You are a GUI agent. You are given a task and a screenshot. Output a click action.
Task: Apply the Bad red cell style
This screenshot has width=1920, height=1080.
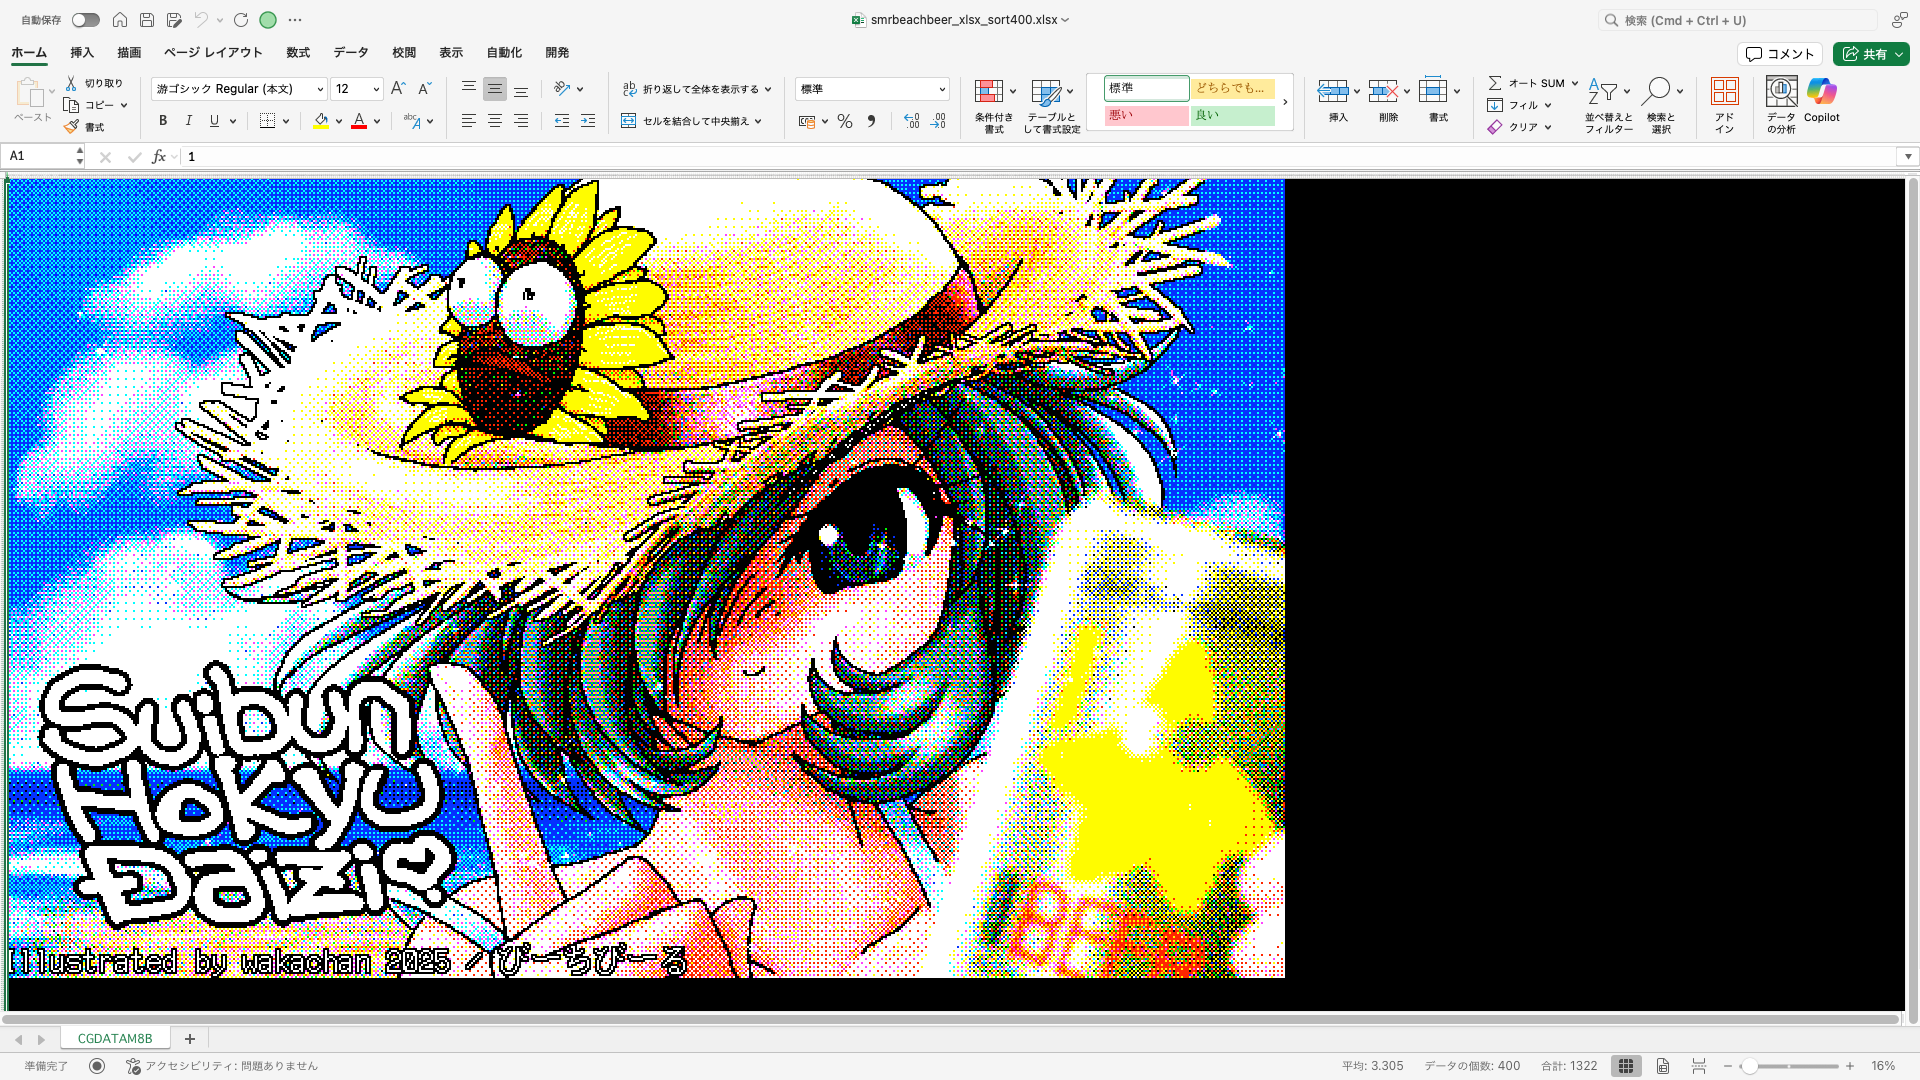pos(1146,116)
